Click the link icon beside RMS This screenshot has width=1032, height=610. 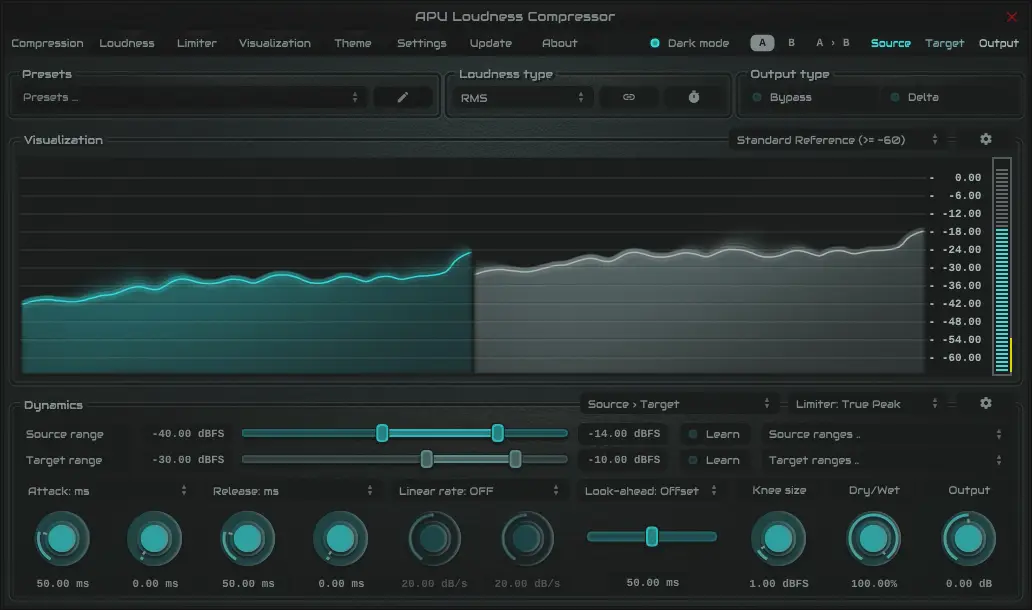[x=629, y=97]
